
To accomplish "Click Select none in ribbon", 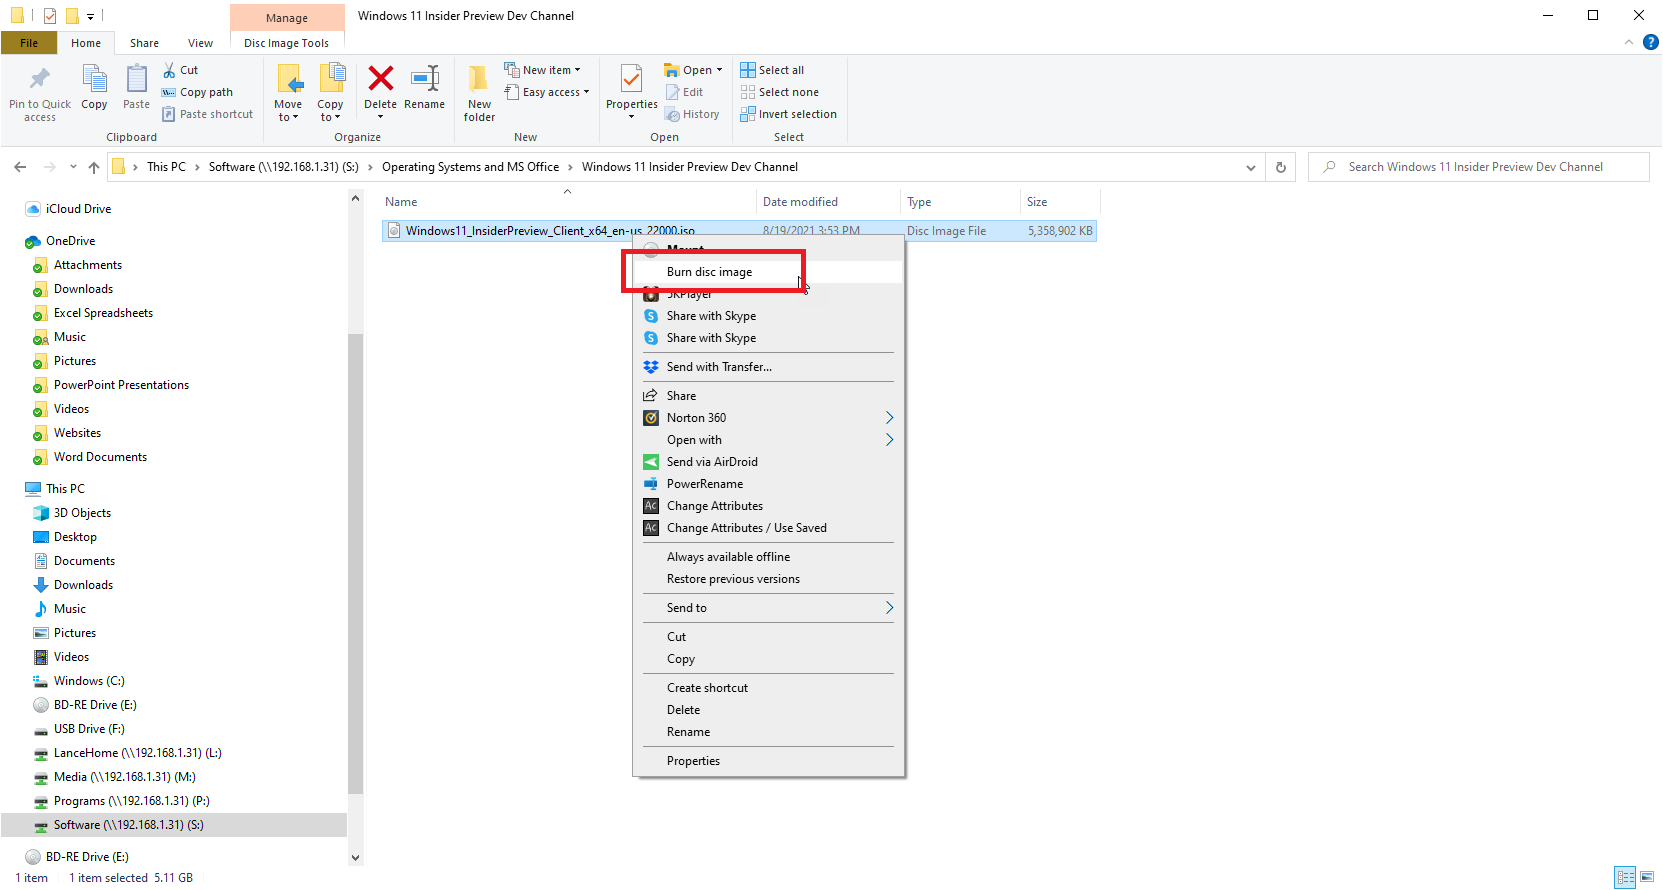I will [779, 92].
